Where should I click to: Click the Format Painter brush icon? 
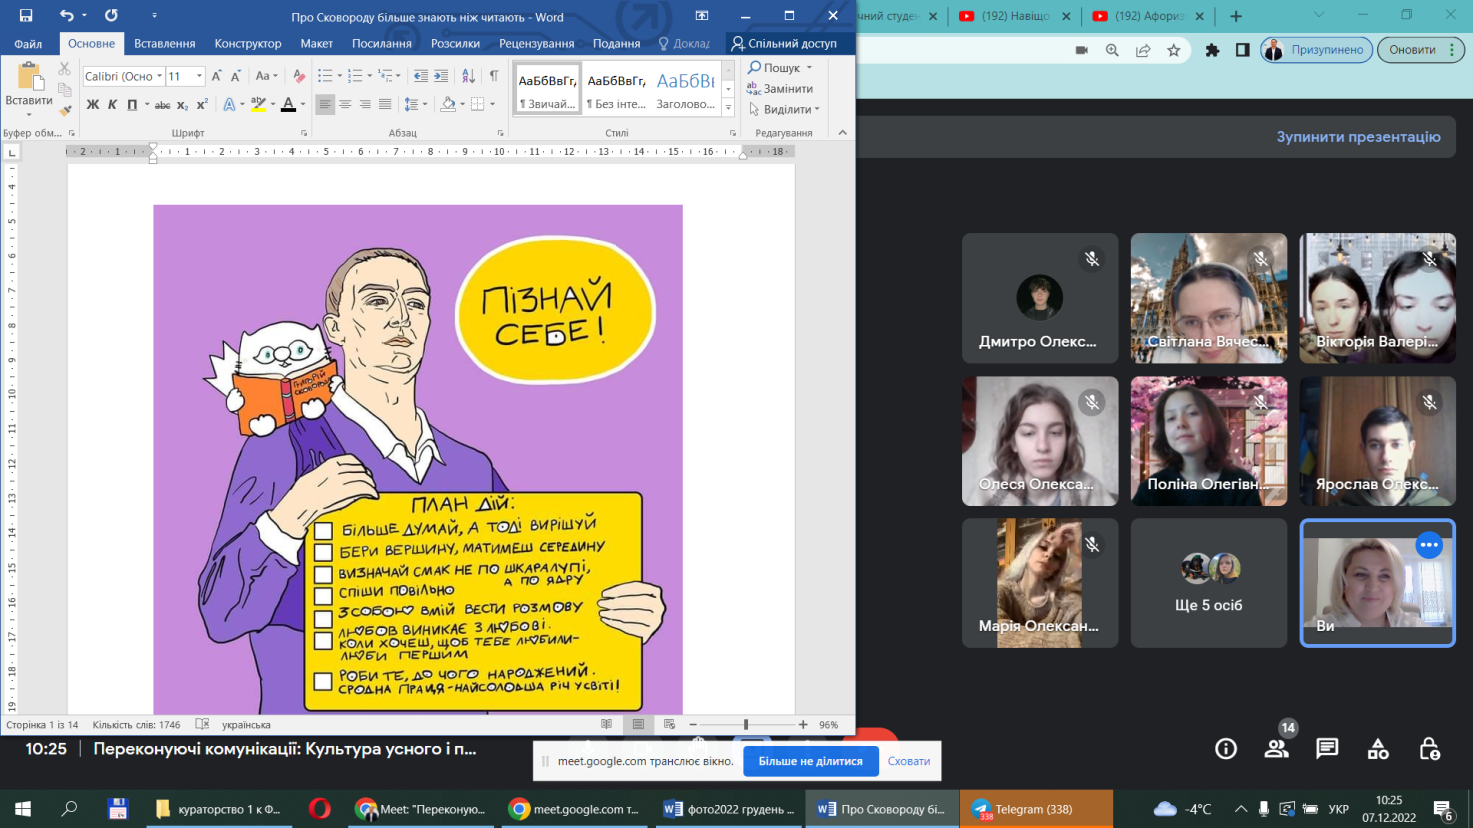(65, 111)
